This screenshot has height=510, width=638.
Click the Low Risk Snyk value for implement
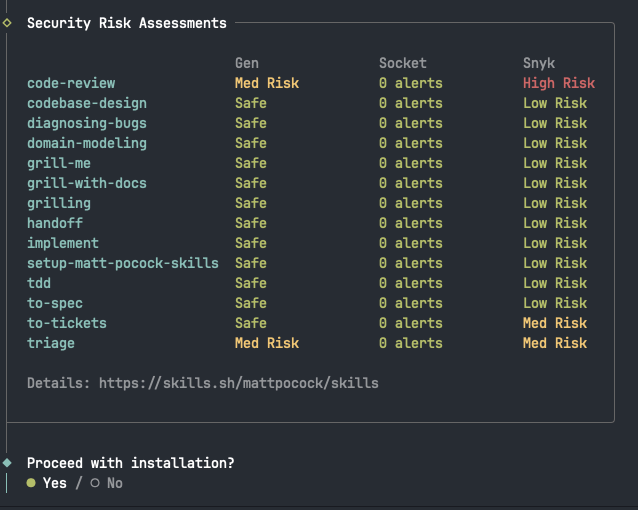(x=555, y=243)
